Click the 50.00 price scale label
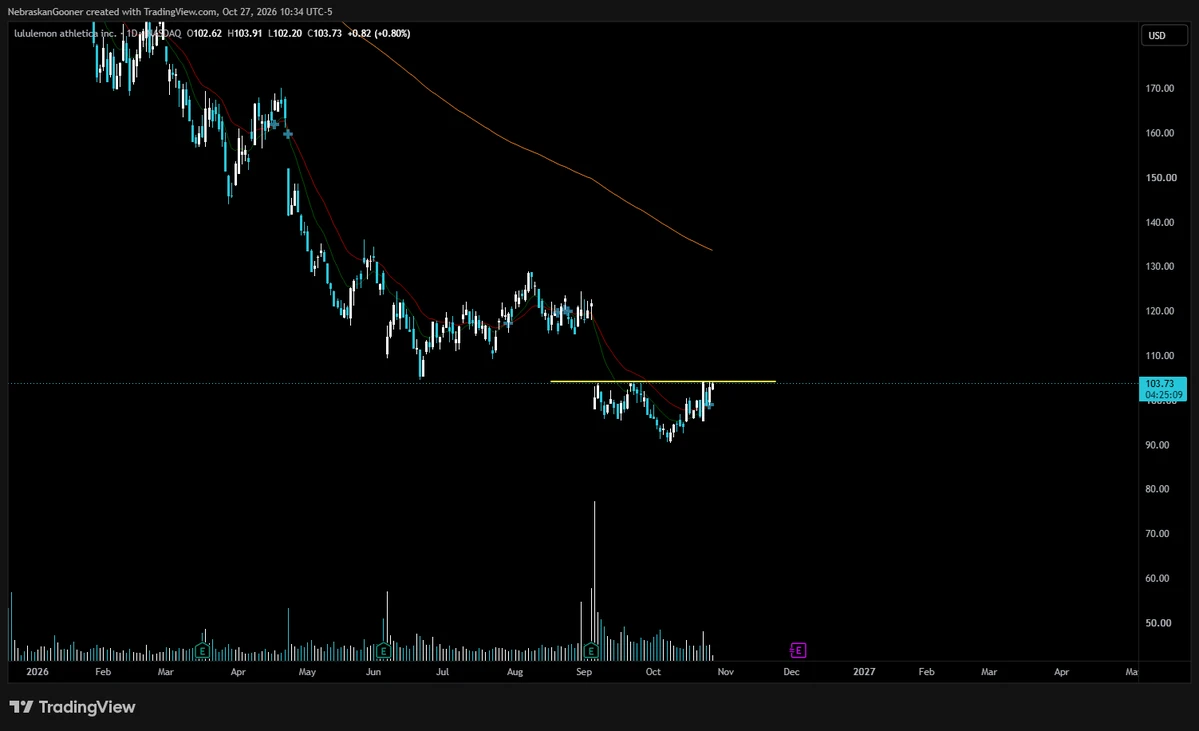The image size is (1199, 731). (x=1158, y=622)
